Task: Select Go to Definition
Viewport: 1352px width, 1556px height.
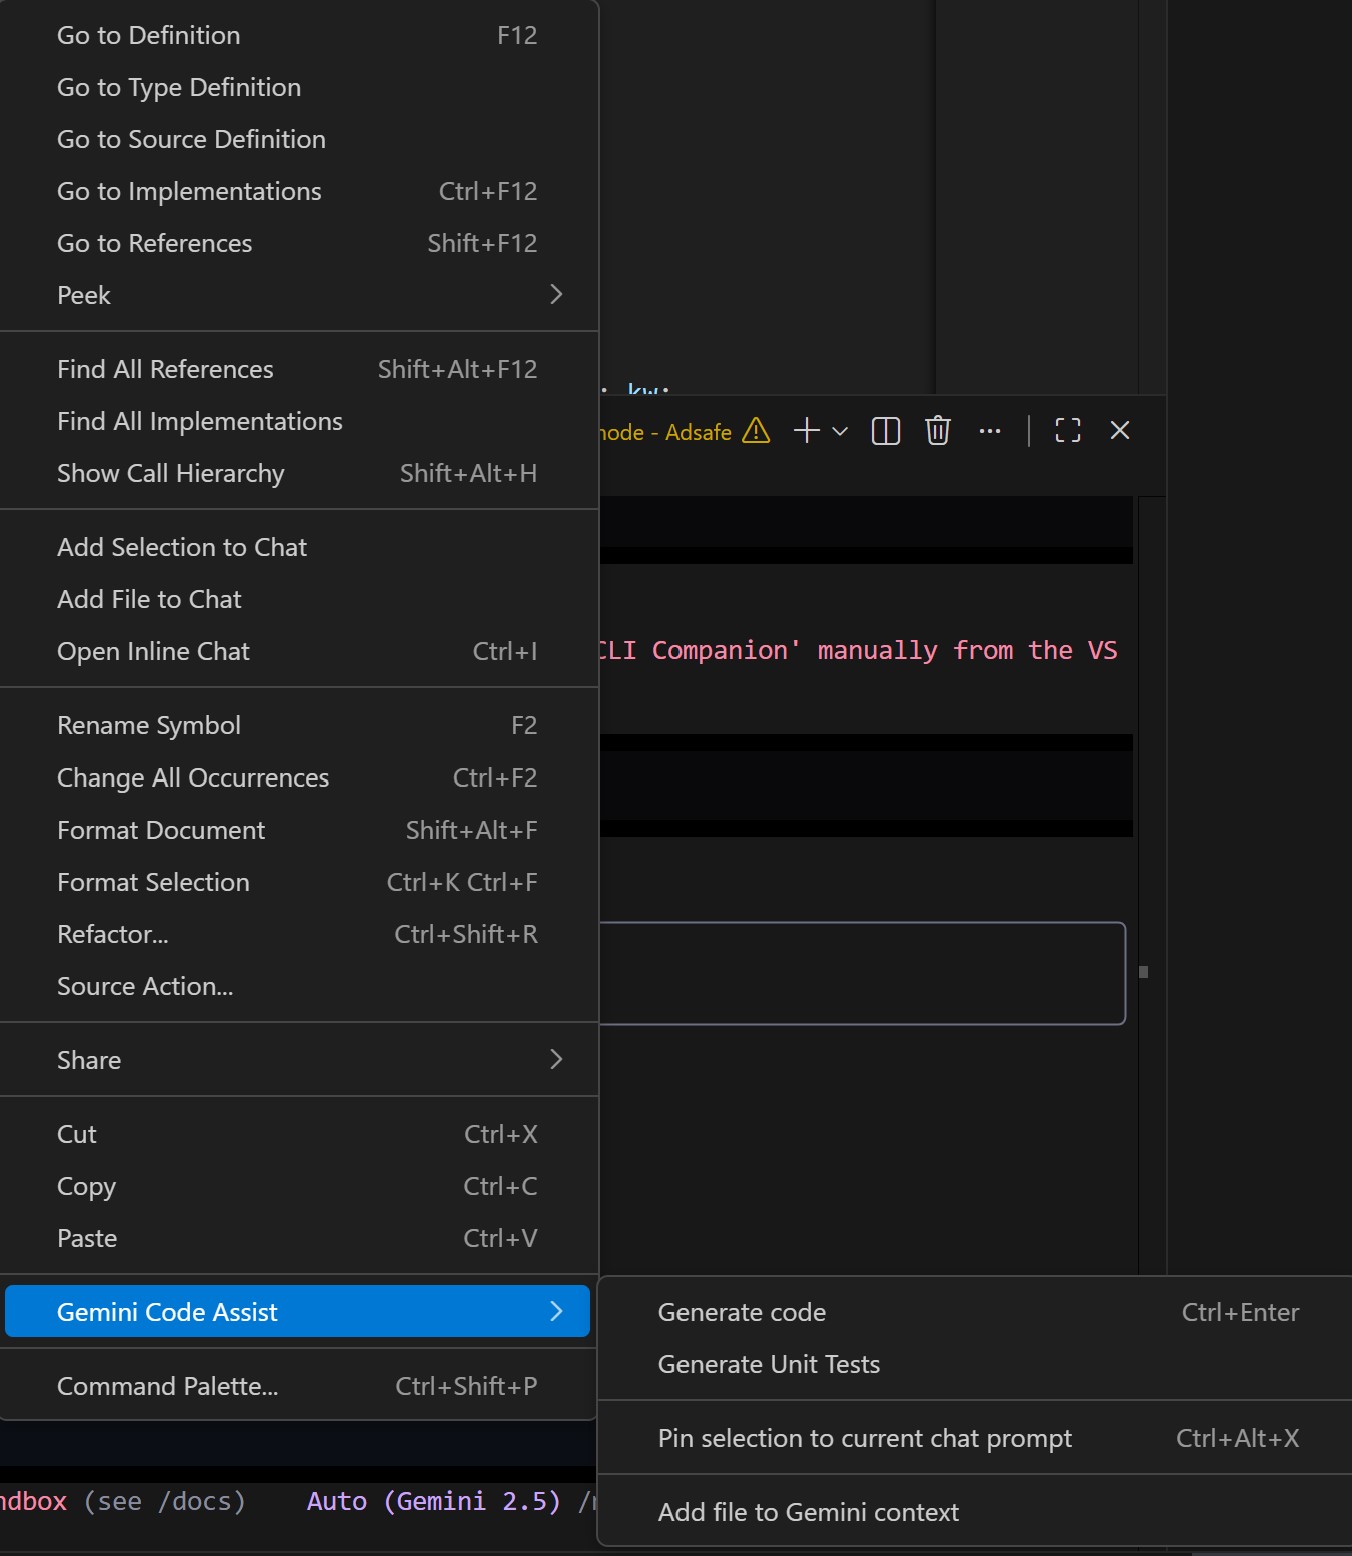Action: [x=298, y=35]
